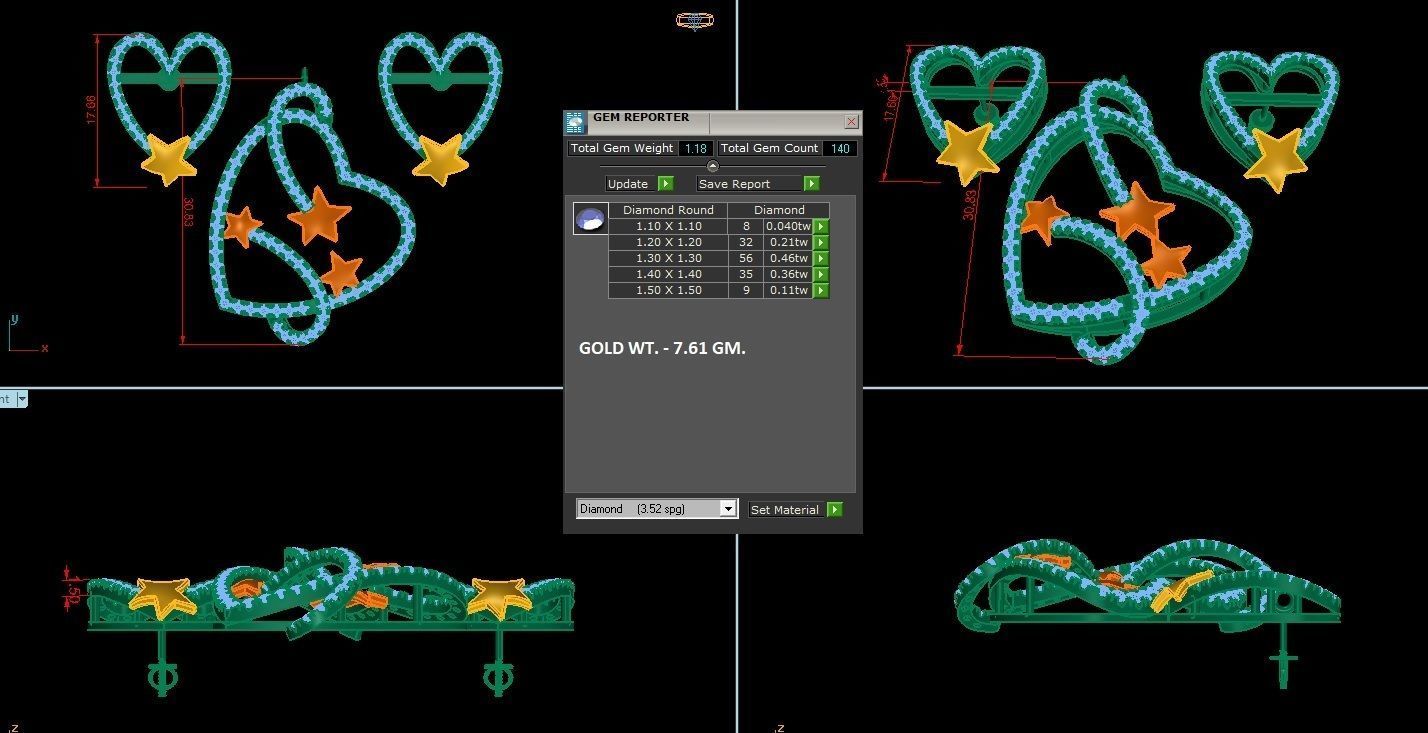Click the green arrow for 1.10 X 1.10 row
Image resolution: width=1428 pixels, height=733 pixels.
(821, 227)
